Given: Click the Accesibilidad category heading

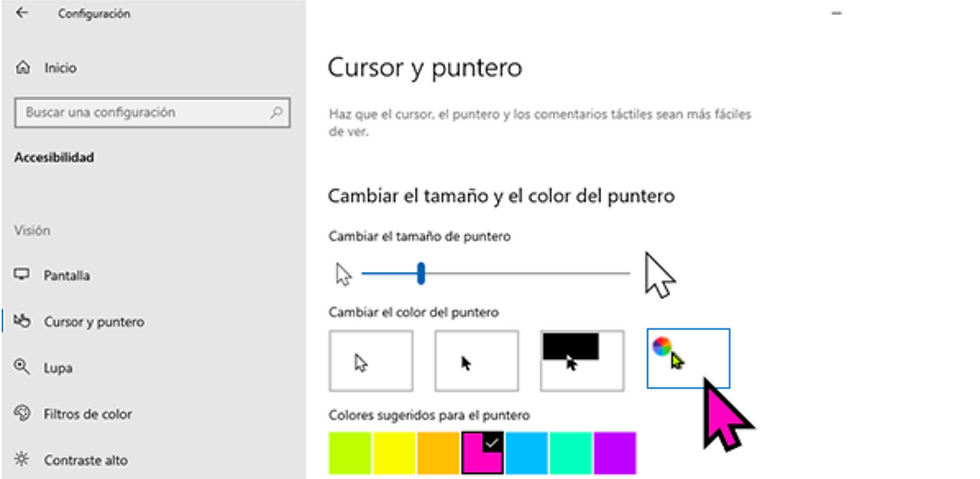Looking at the screenshot, I should (x=54, y=158).
